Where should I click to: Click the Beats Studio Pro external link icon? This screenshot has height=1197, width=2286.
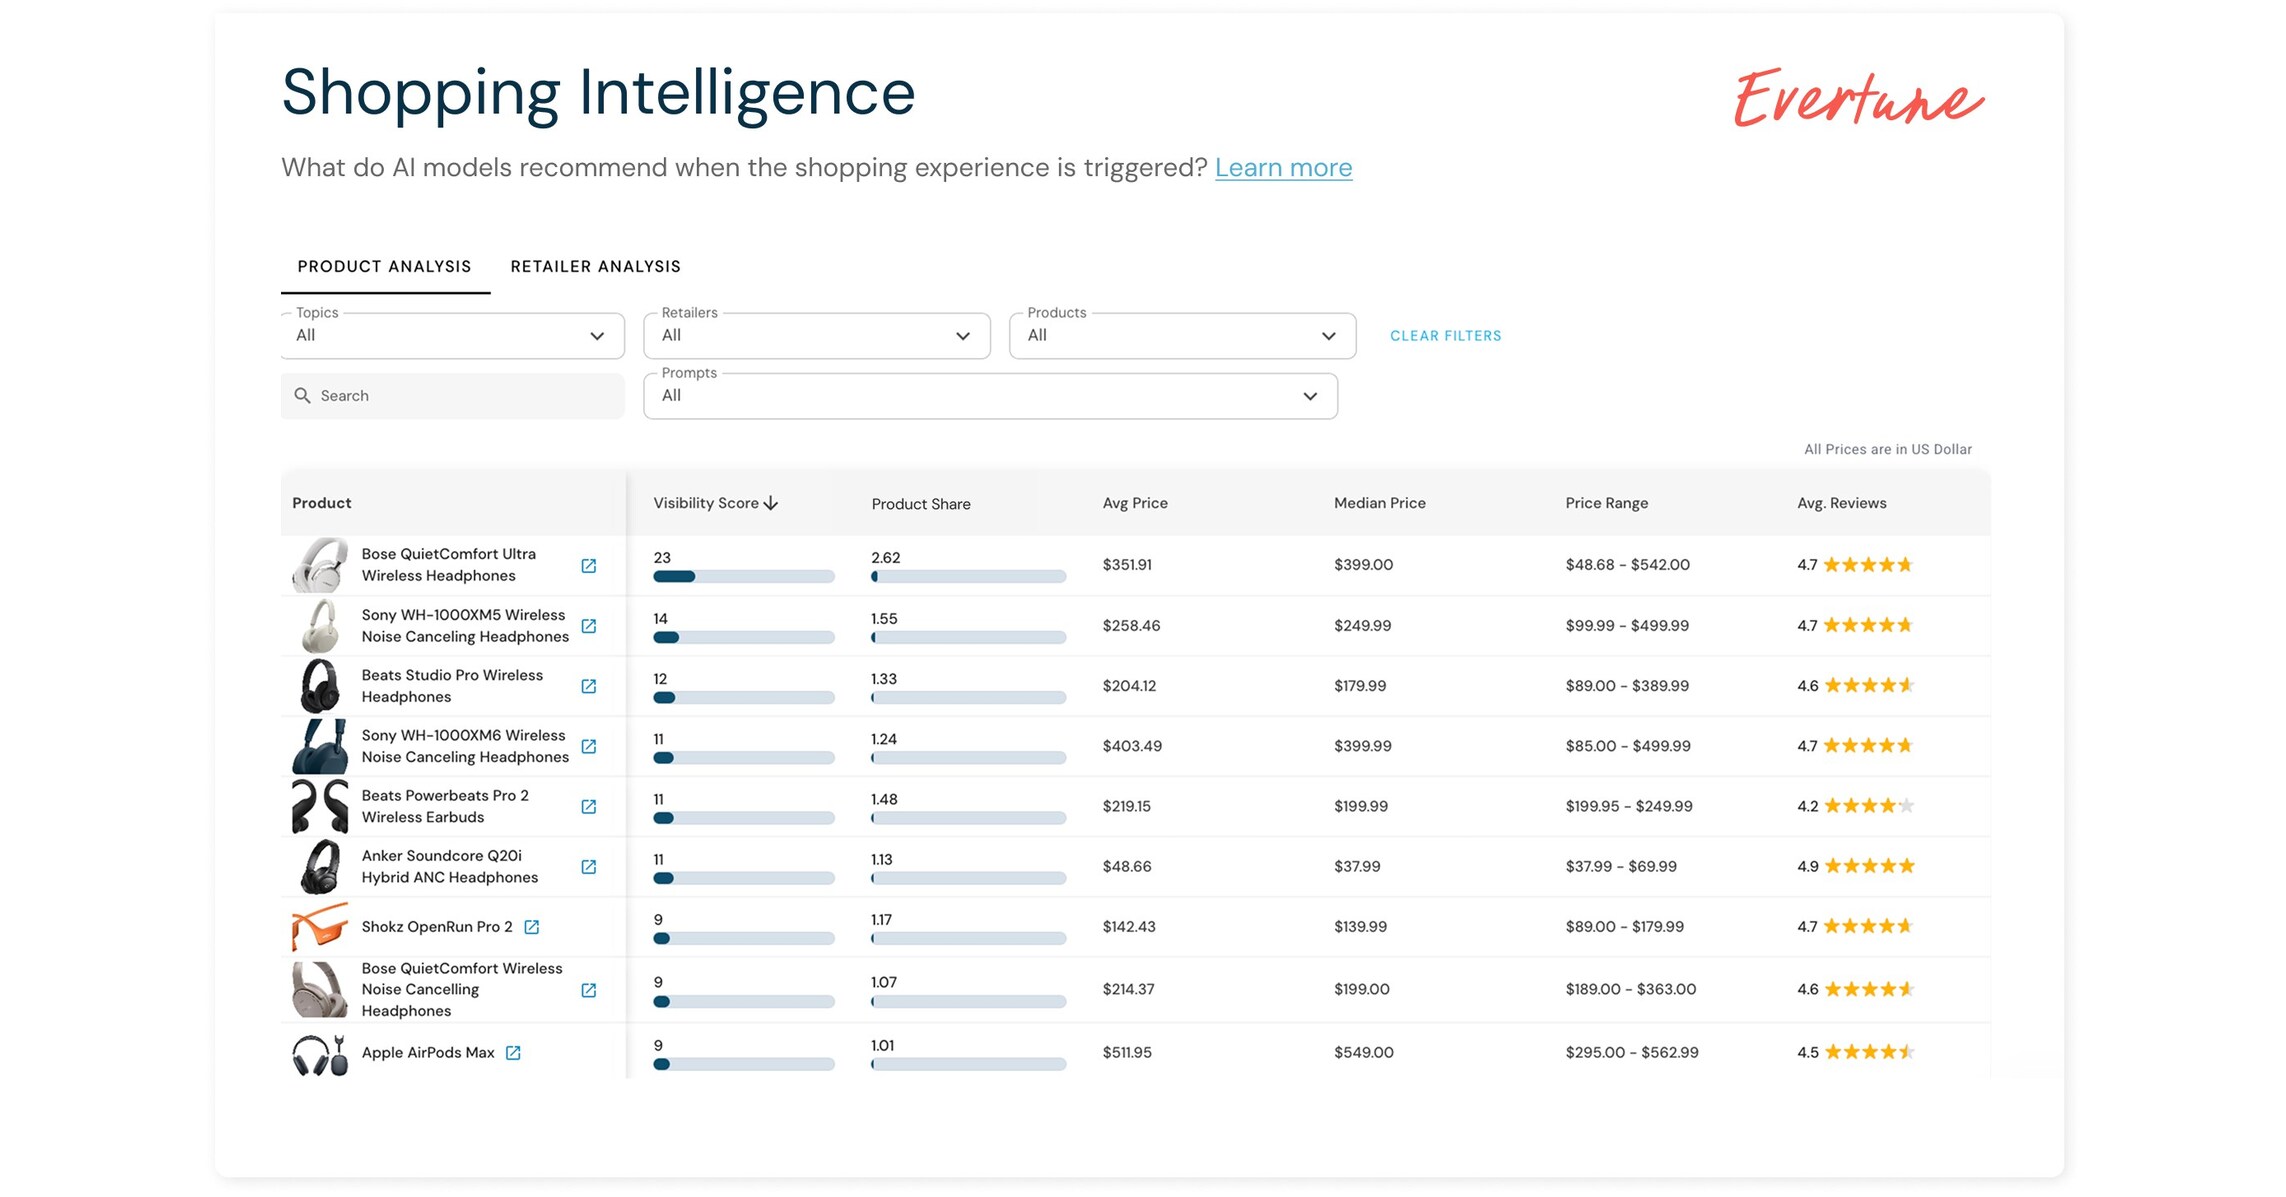(x=588, y=686)
